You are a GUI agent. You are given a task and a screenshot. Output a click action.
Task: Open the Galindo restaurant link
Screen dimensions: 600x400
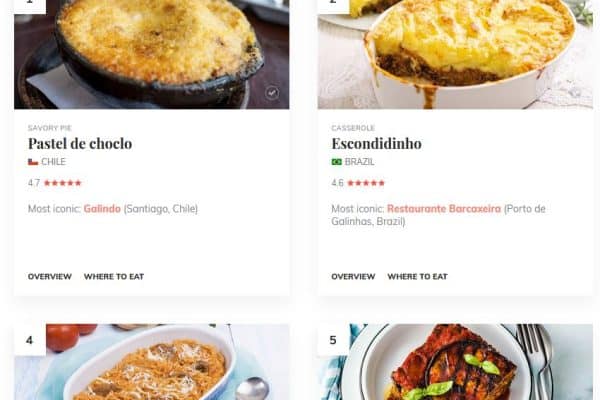coord(102,209)
